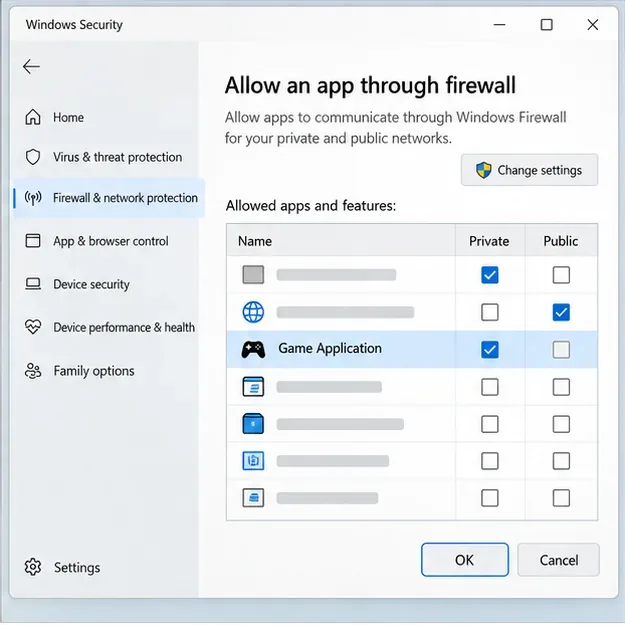Minimize the Windows Security window

pyautogui.click(x=499, y=25)
